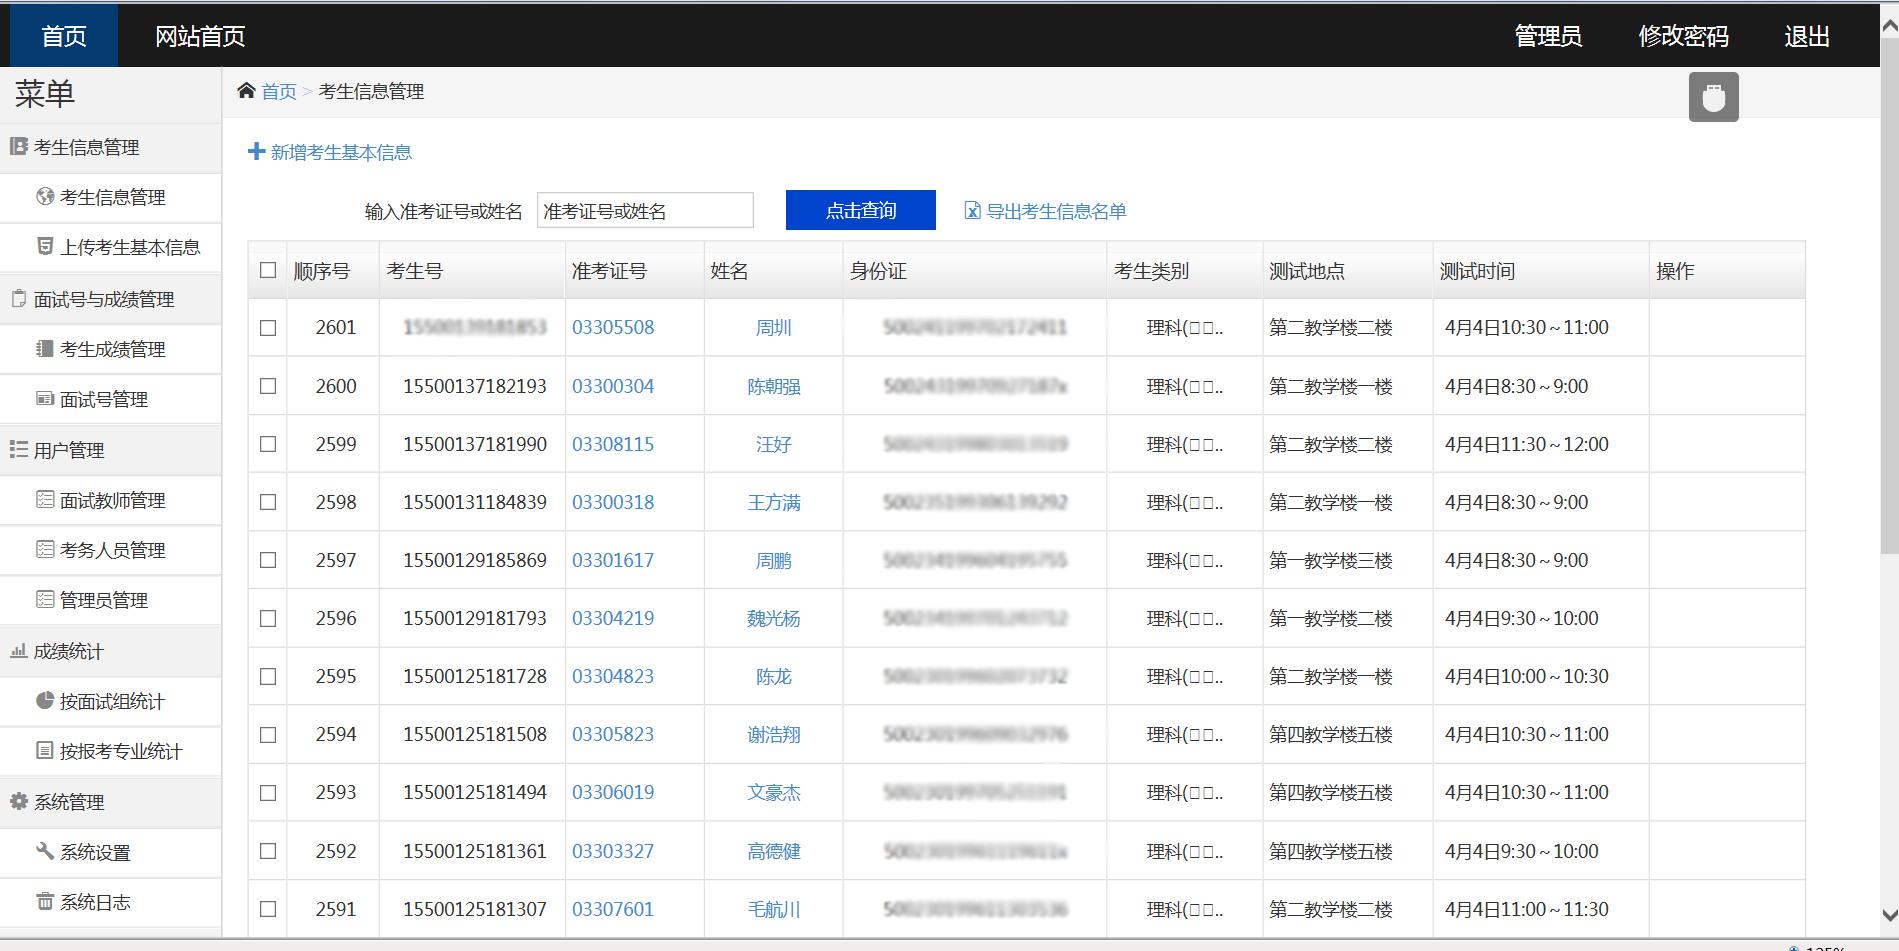Open 修改密码 in the top bar
This screenshot has width=1899, height=951.
(1683, 36)
